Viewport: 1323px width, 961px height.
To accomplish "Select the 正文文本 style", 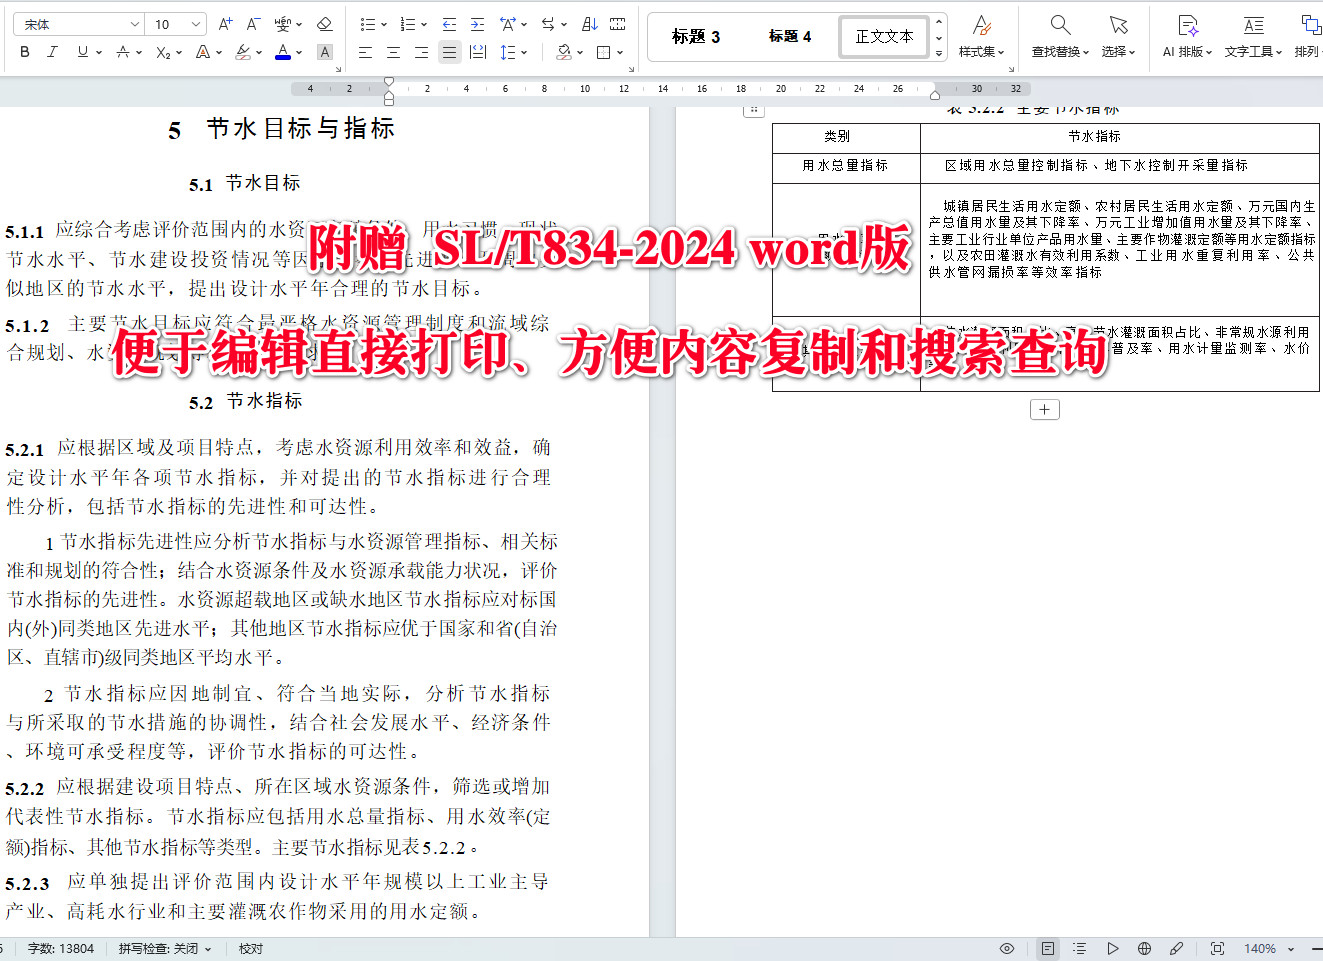I will (884, 36).
